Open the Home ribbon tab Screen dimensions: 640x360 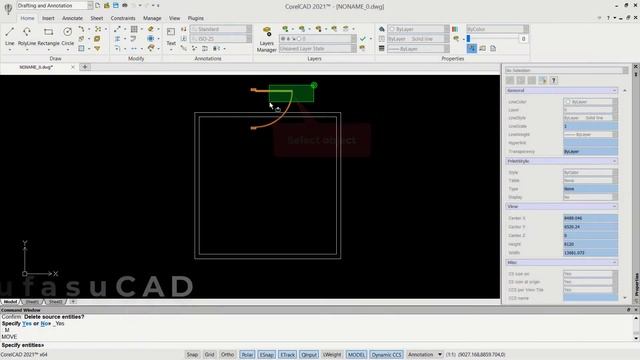click(x=27, y=18)
